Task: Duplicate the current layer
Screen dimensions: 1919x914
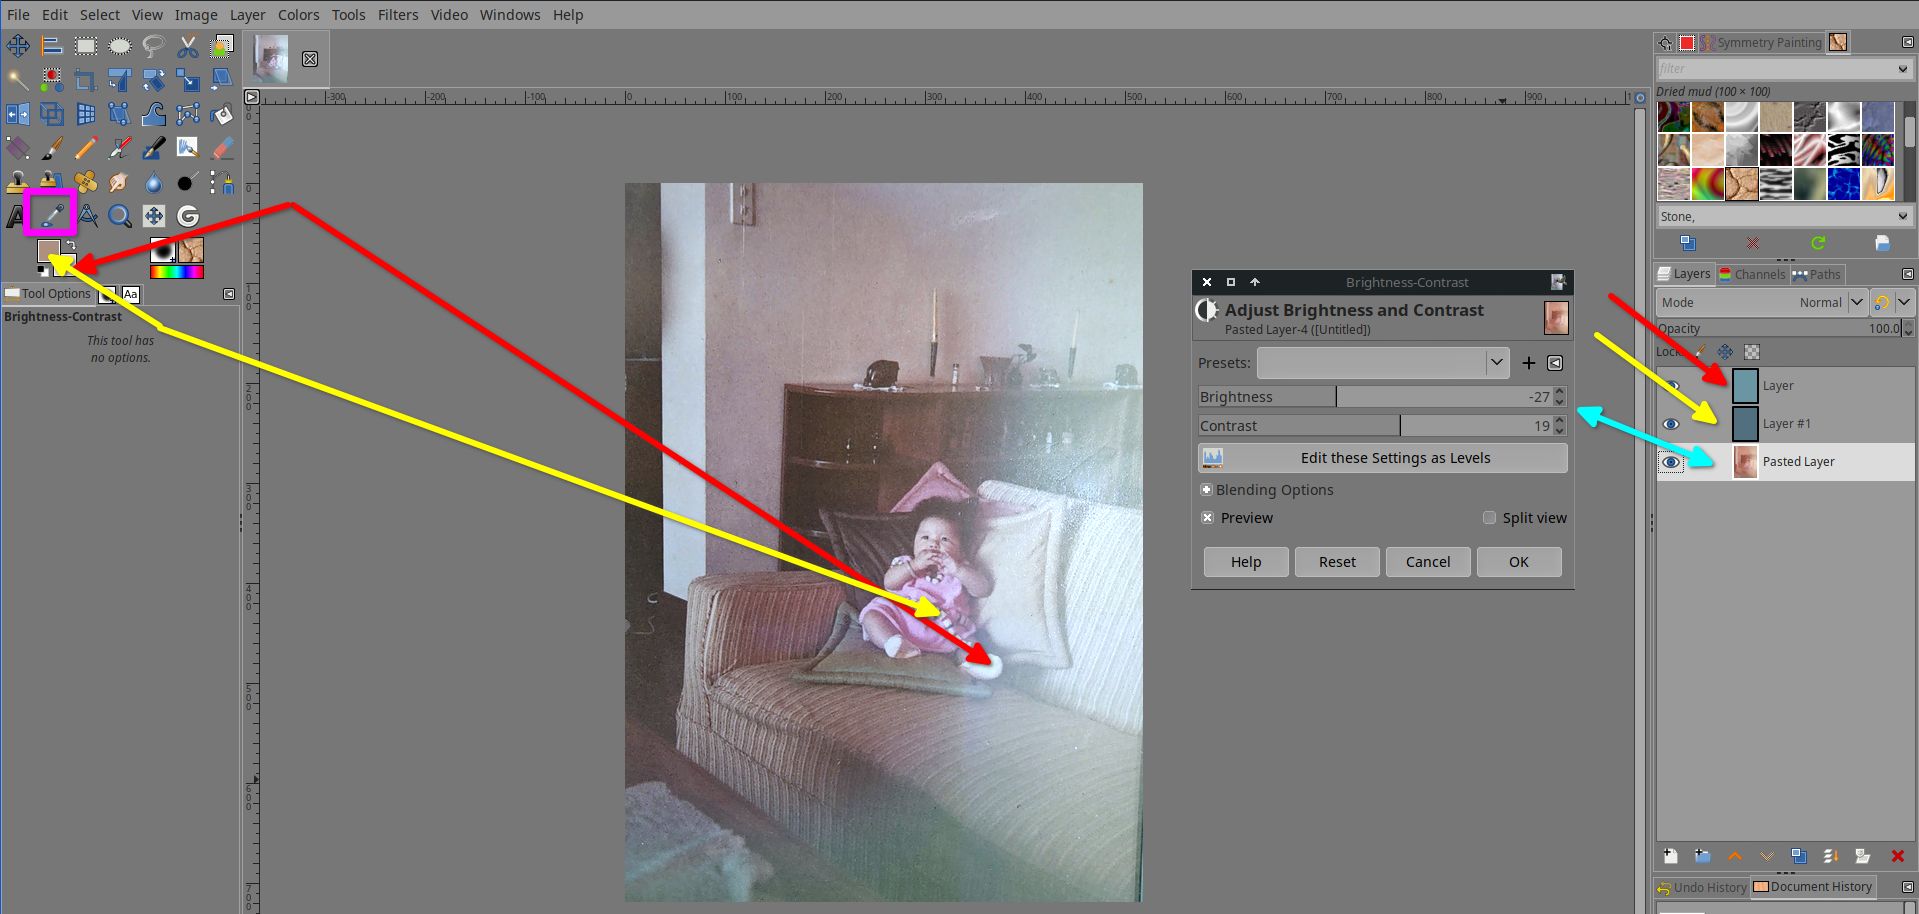Action: pos(1798,856)
